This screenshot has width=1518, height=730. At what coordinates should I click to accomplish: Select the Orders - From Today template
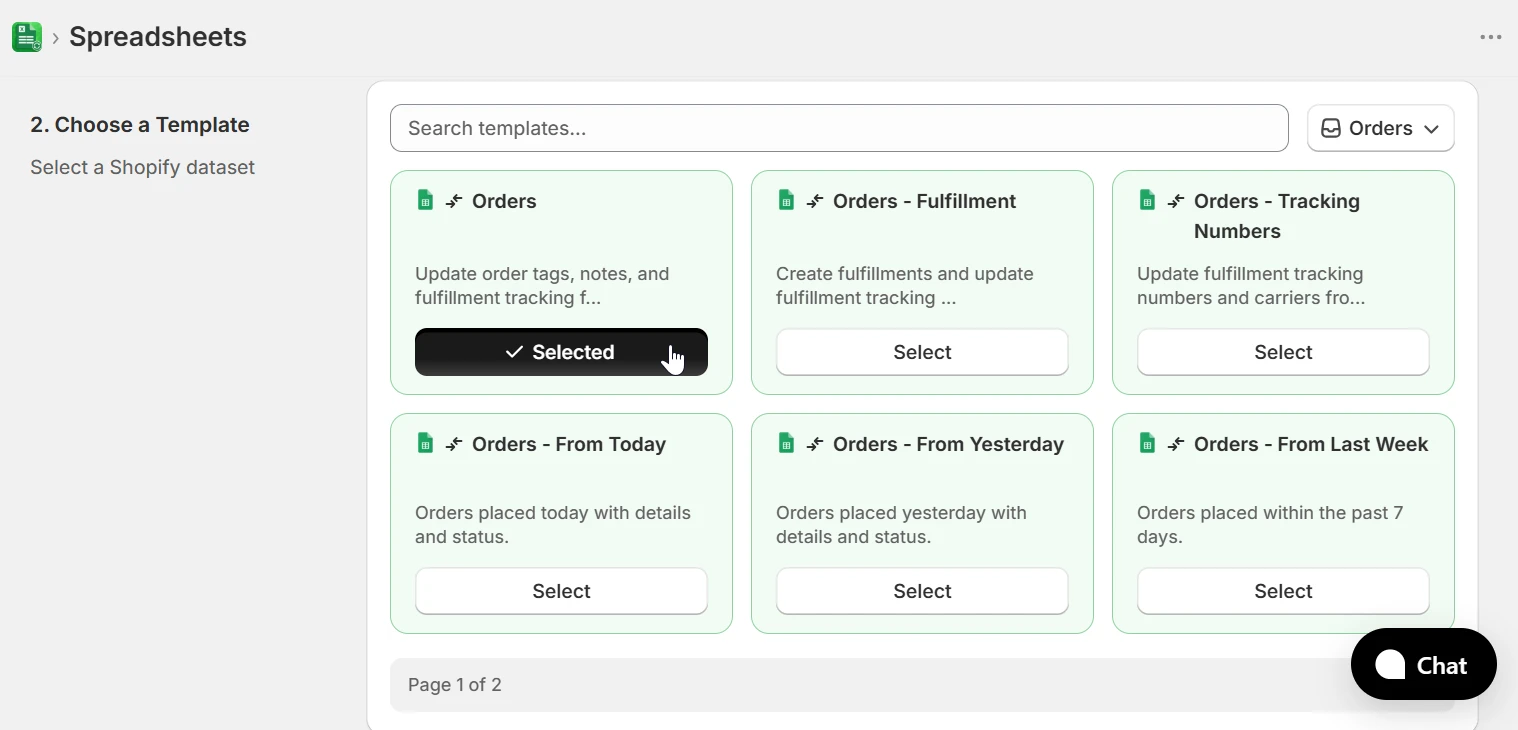(x=561, y=591)
